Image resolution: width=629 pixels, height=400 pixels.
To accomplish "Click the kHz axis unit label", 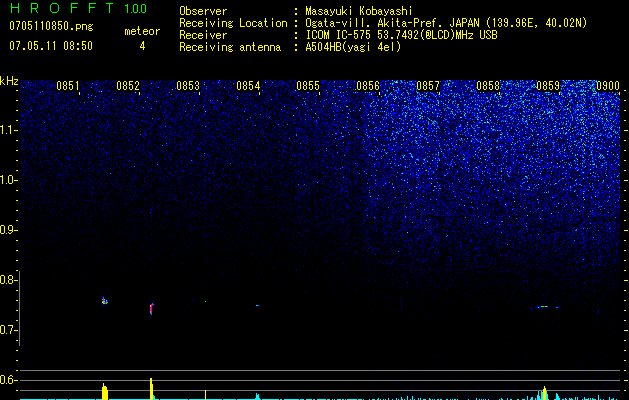I will 9,81.
